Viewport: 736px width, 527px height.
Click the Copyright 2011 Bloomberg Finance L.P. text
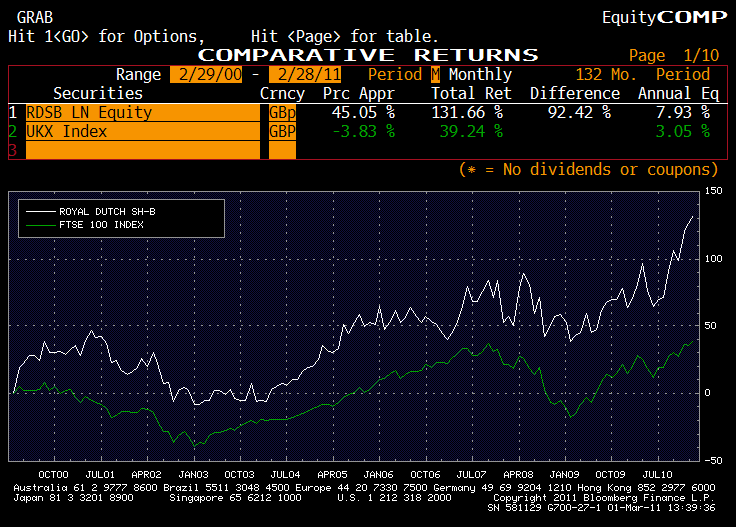click(604, 498)
